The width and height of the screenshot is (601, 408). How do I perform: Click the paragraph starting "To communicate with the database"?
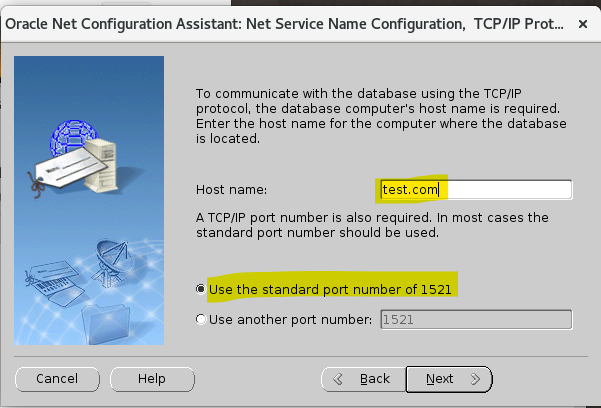(381, 116)
